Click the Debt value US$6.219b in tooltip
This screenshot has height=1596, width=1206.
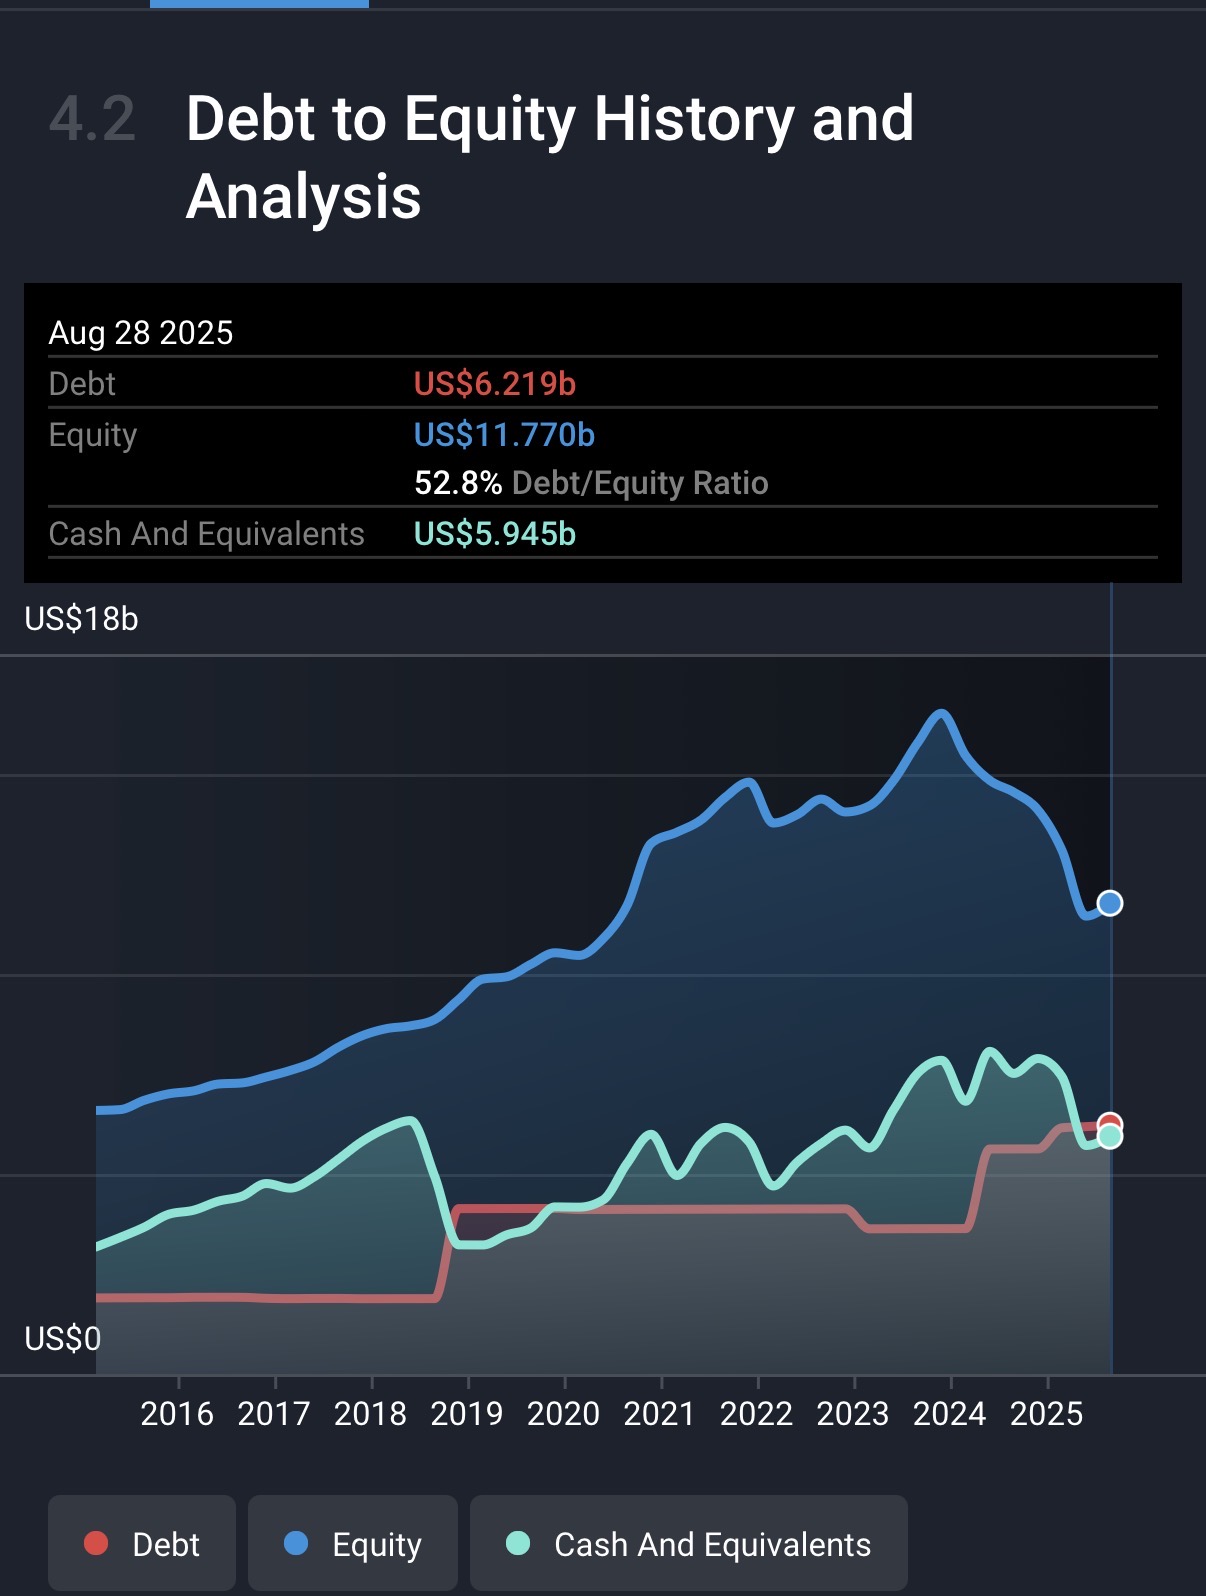pyautogui.click(x=495, y=384)
